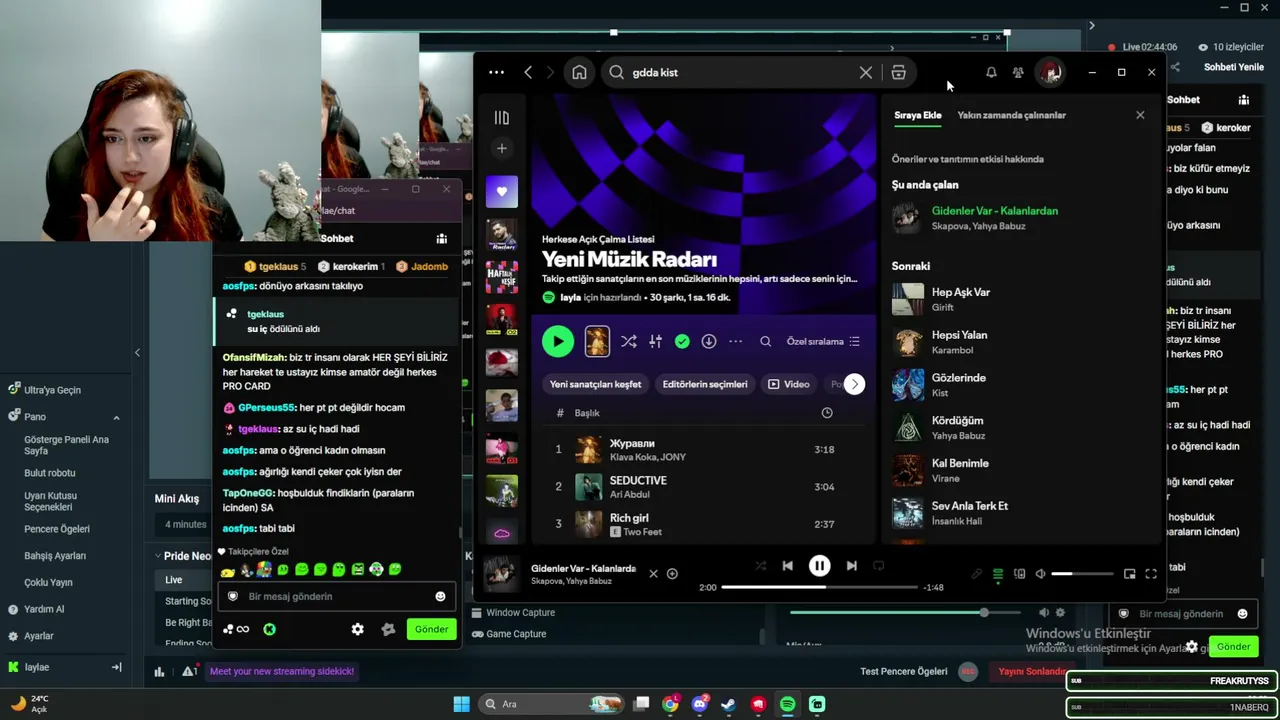This screenshot has width=1280, height=720.
Task: Go to Spotify Home
Action: coord(579,72)
